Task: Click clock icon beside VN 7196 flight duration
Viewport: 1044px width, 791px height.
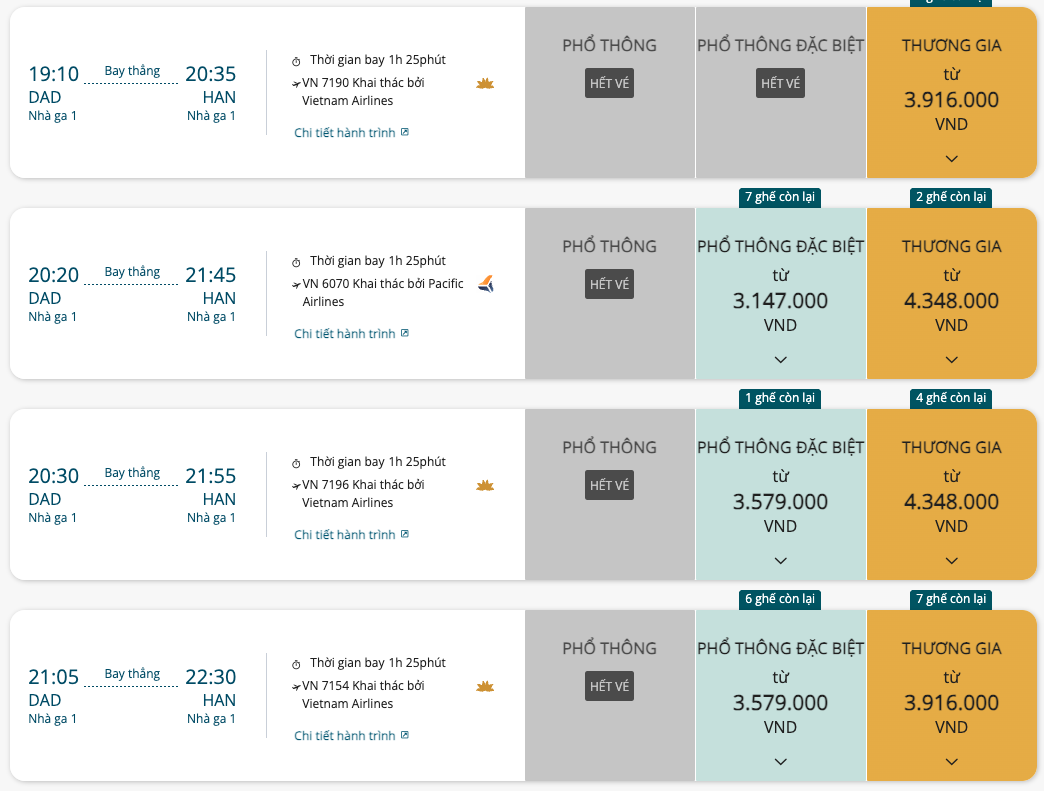Action: pos(296,463)
